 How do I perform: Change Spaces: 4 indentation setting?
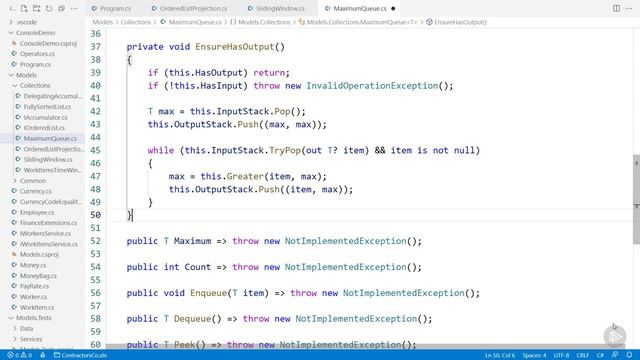tap(534, 355)
